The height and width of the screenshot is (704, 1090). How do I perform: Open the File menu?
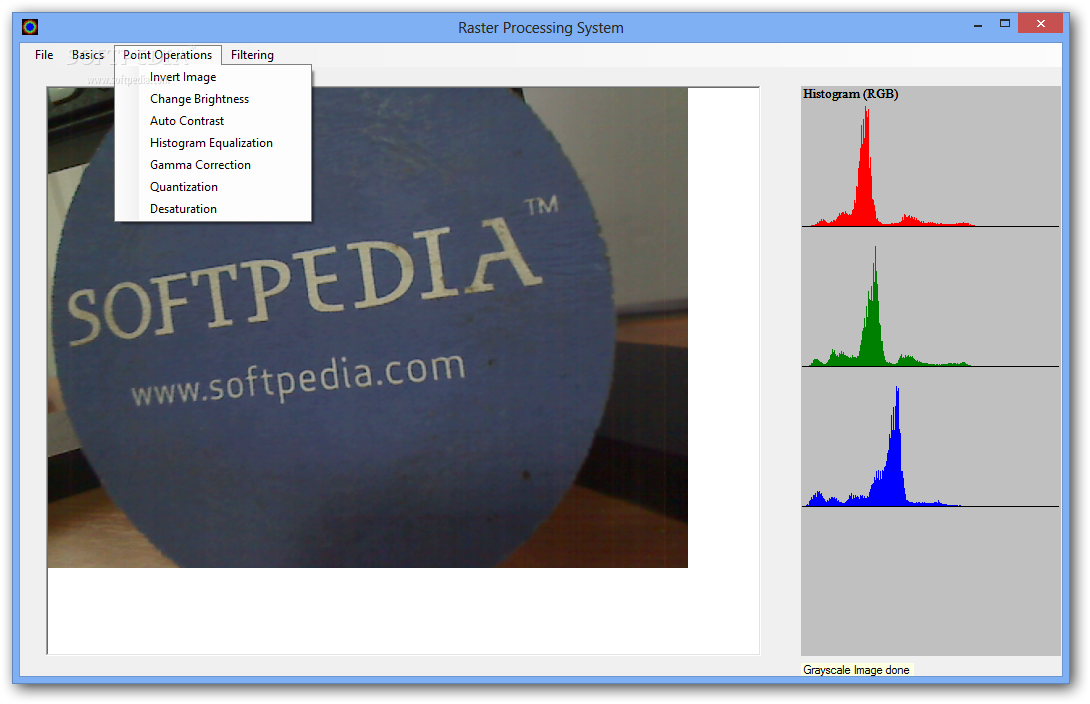(44, 55)
